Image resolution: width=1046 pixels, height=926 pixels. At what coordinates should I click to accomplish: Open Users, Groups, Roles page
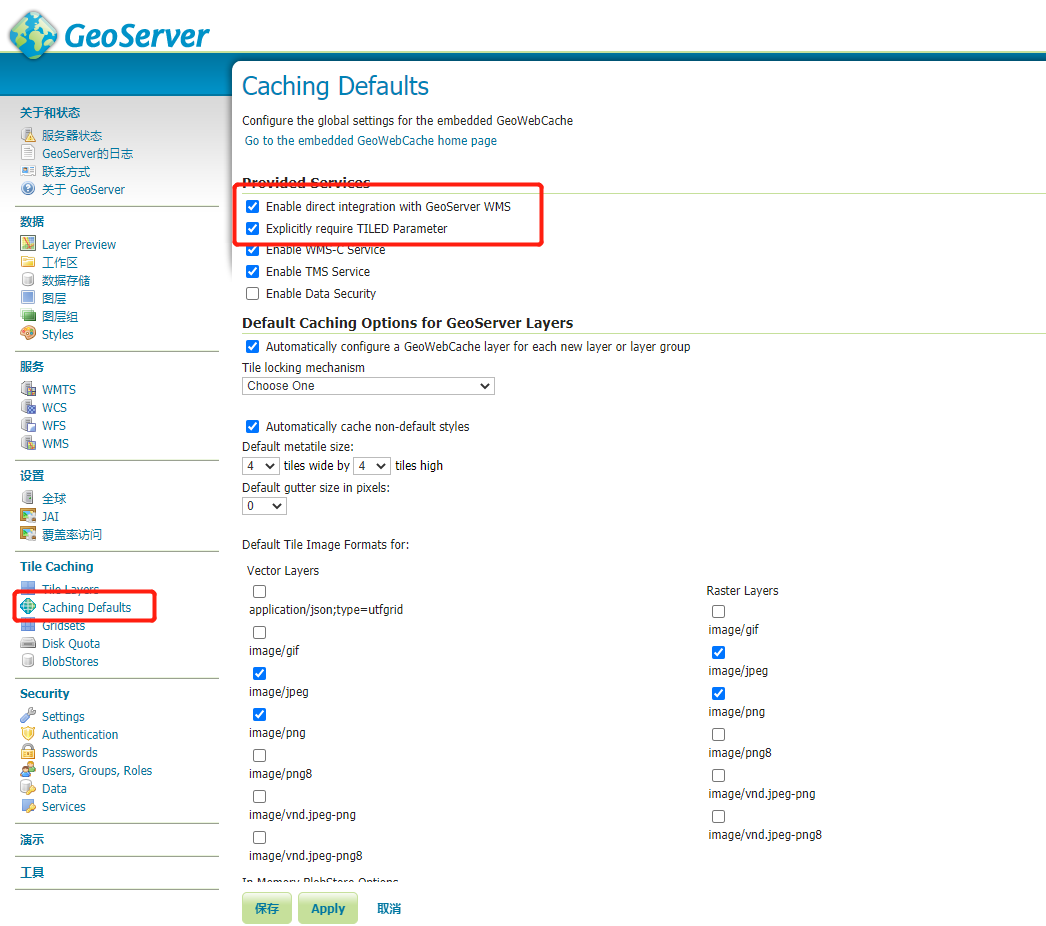pos(97,770)
